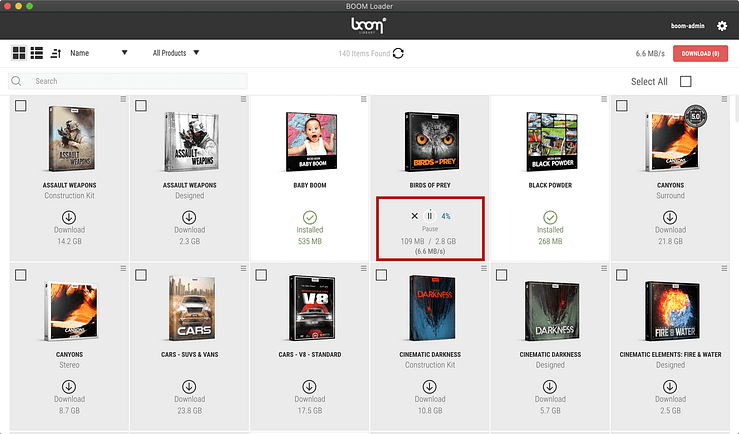
Task: Download Cars - V8 - Standard arrow icon
Action: point(309,386)
